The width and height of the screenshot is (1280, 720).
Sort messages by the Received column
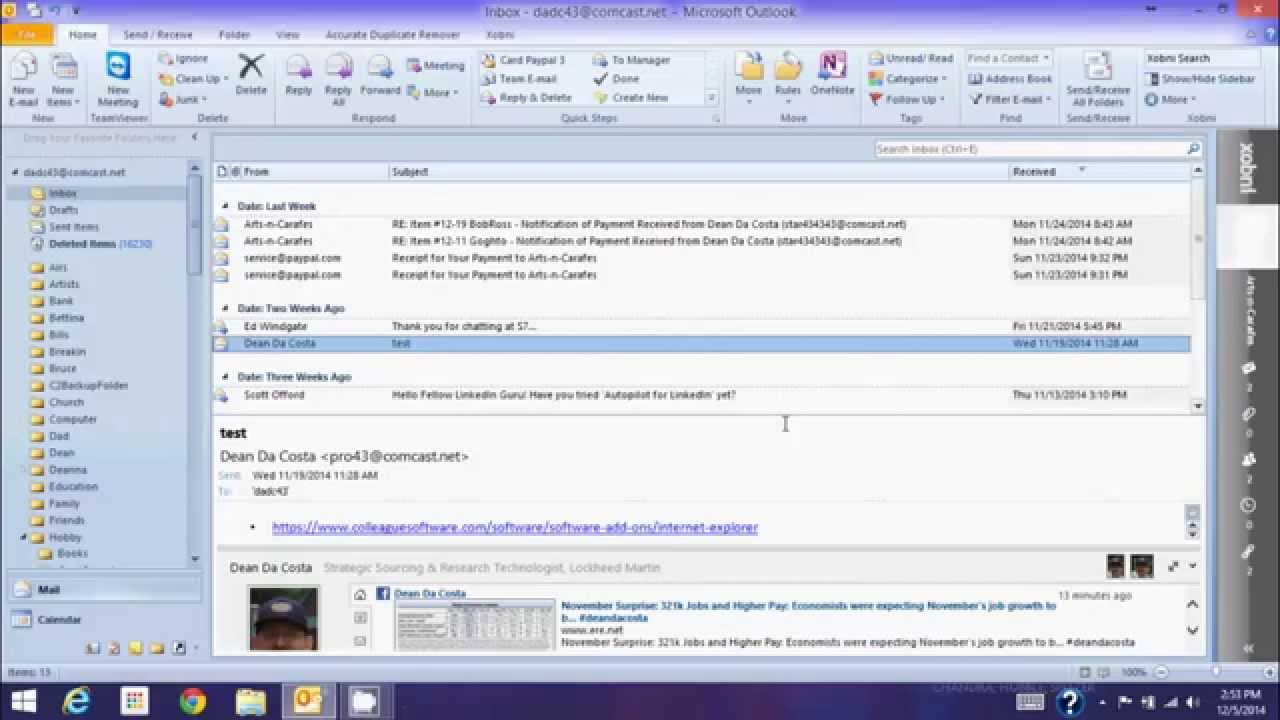tap(1099, 171)
